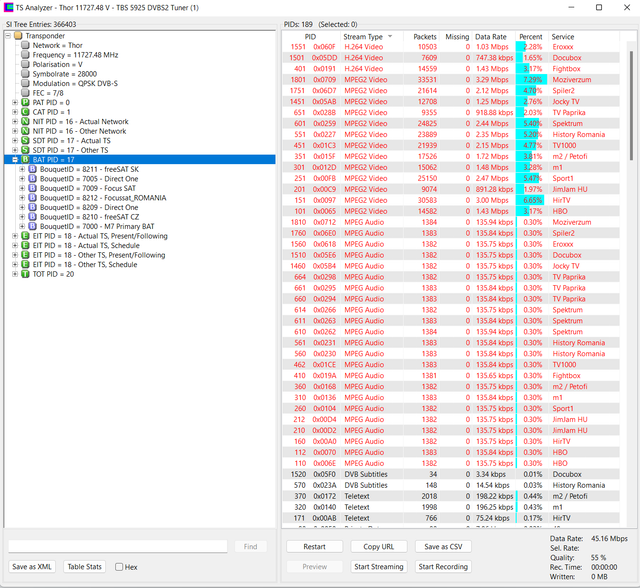
Task: Click the gray icon beside Symbolrate = 28000
Action: [x=25, y=74]
